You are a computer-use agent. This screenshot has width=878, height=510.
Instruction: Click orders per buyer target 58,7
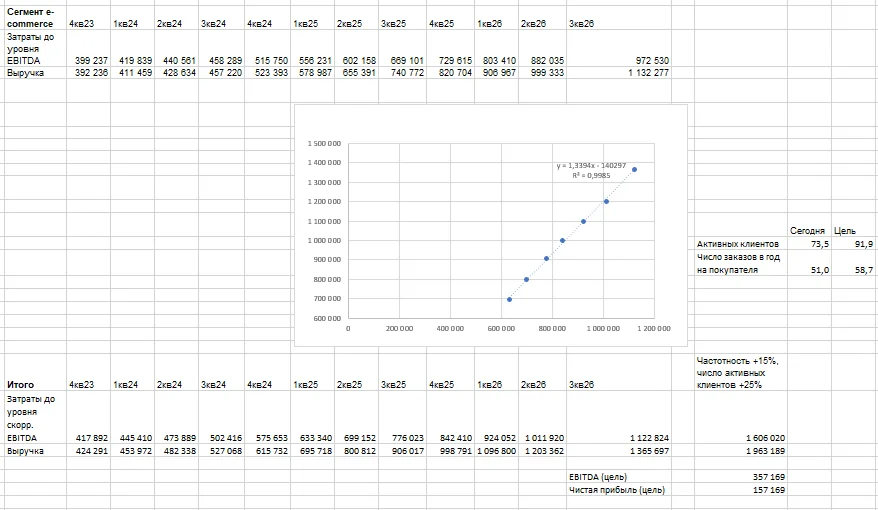click(x=853, y=264)
